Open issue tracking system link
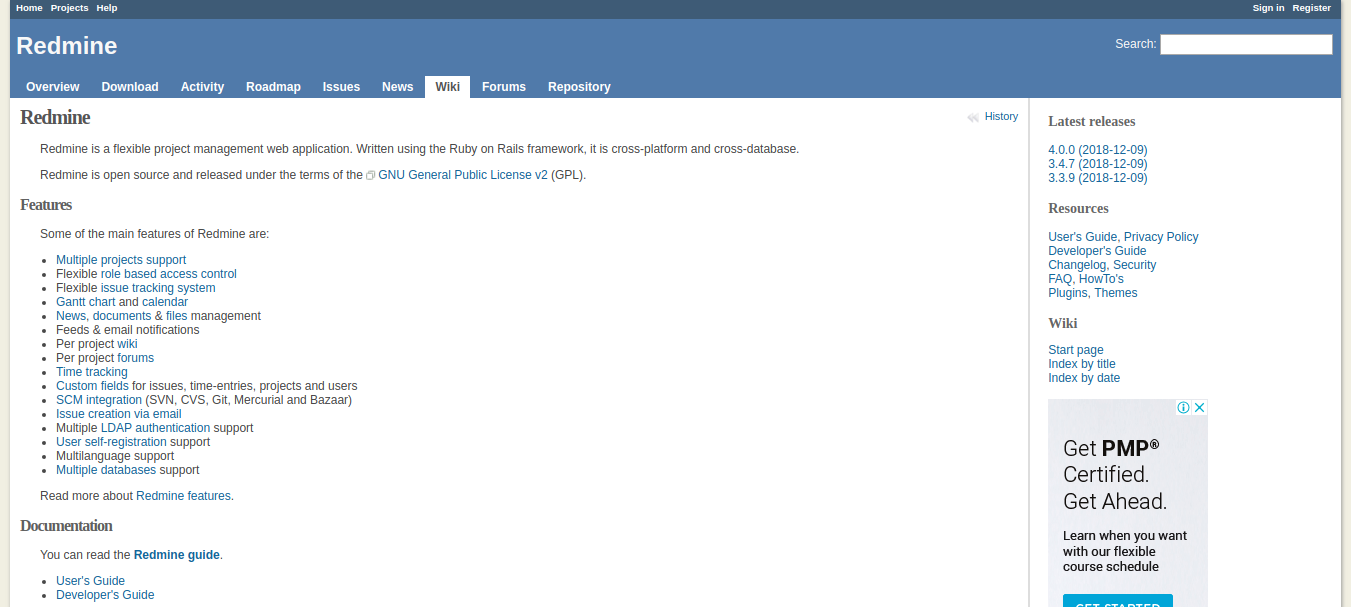Image resolution: width=1351 pixels, height=607 pixels. [x=158, y=288]
